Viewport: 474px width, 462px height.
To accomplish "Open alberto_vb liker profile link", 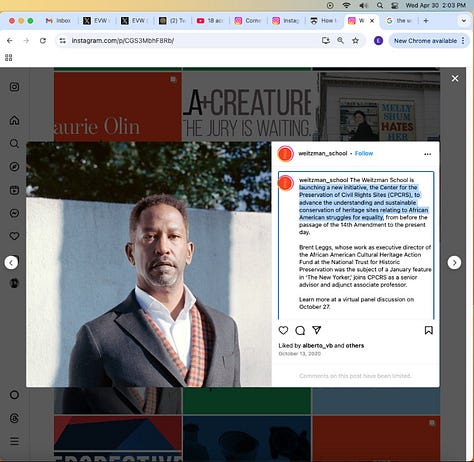I will 317,346.
